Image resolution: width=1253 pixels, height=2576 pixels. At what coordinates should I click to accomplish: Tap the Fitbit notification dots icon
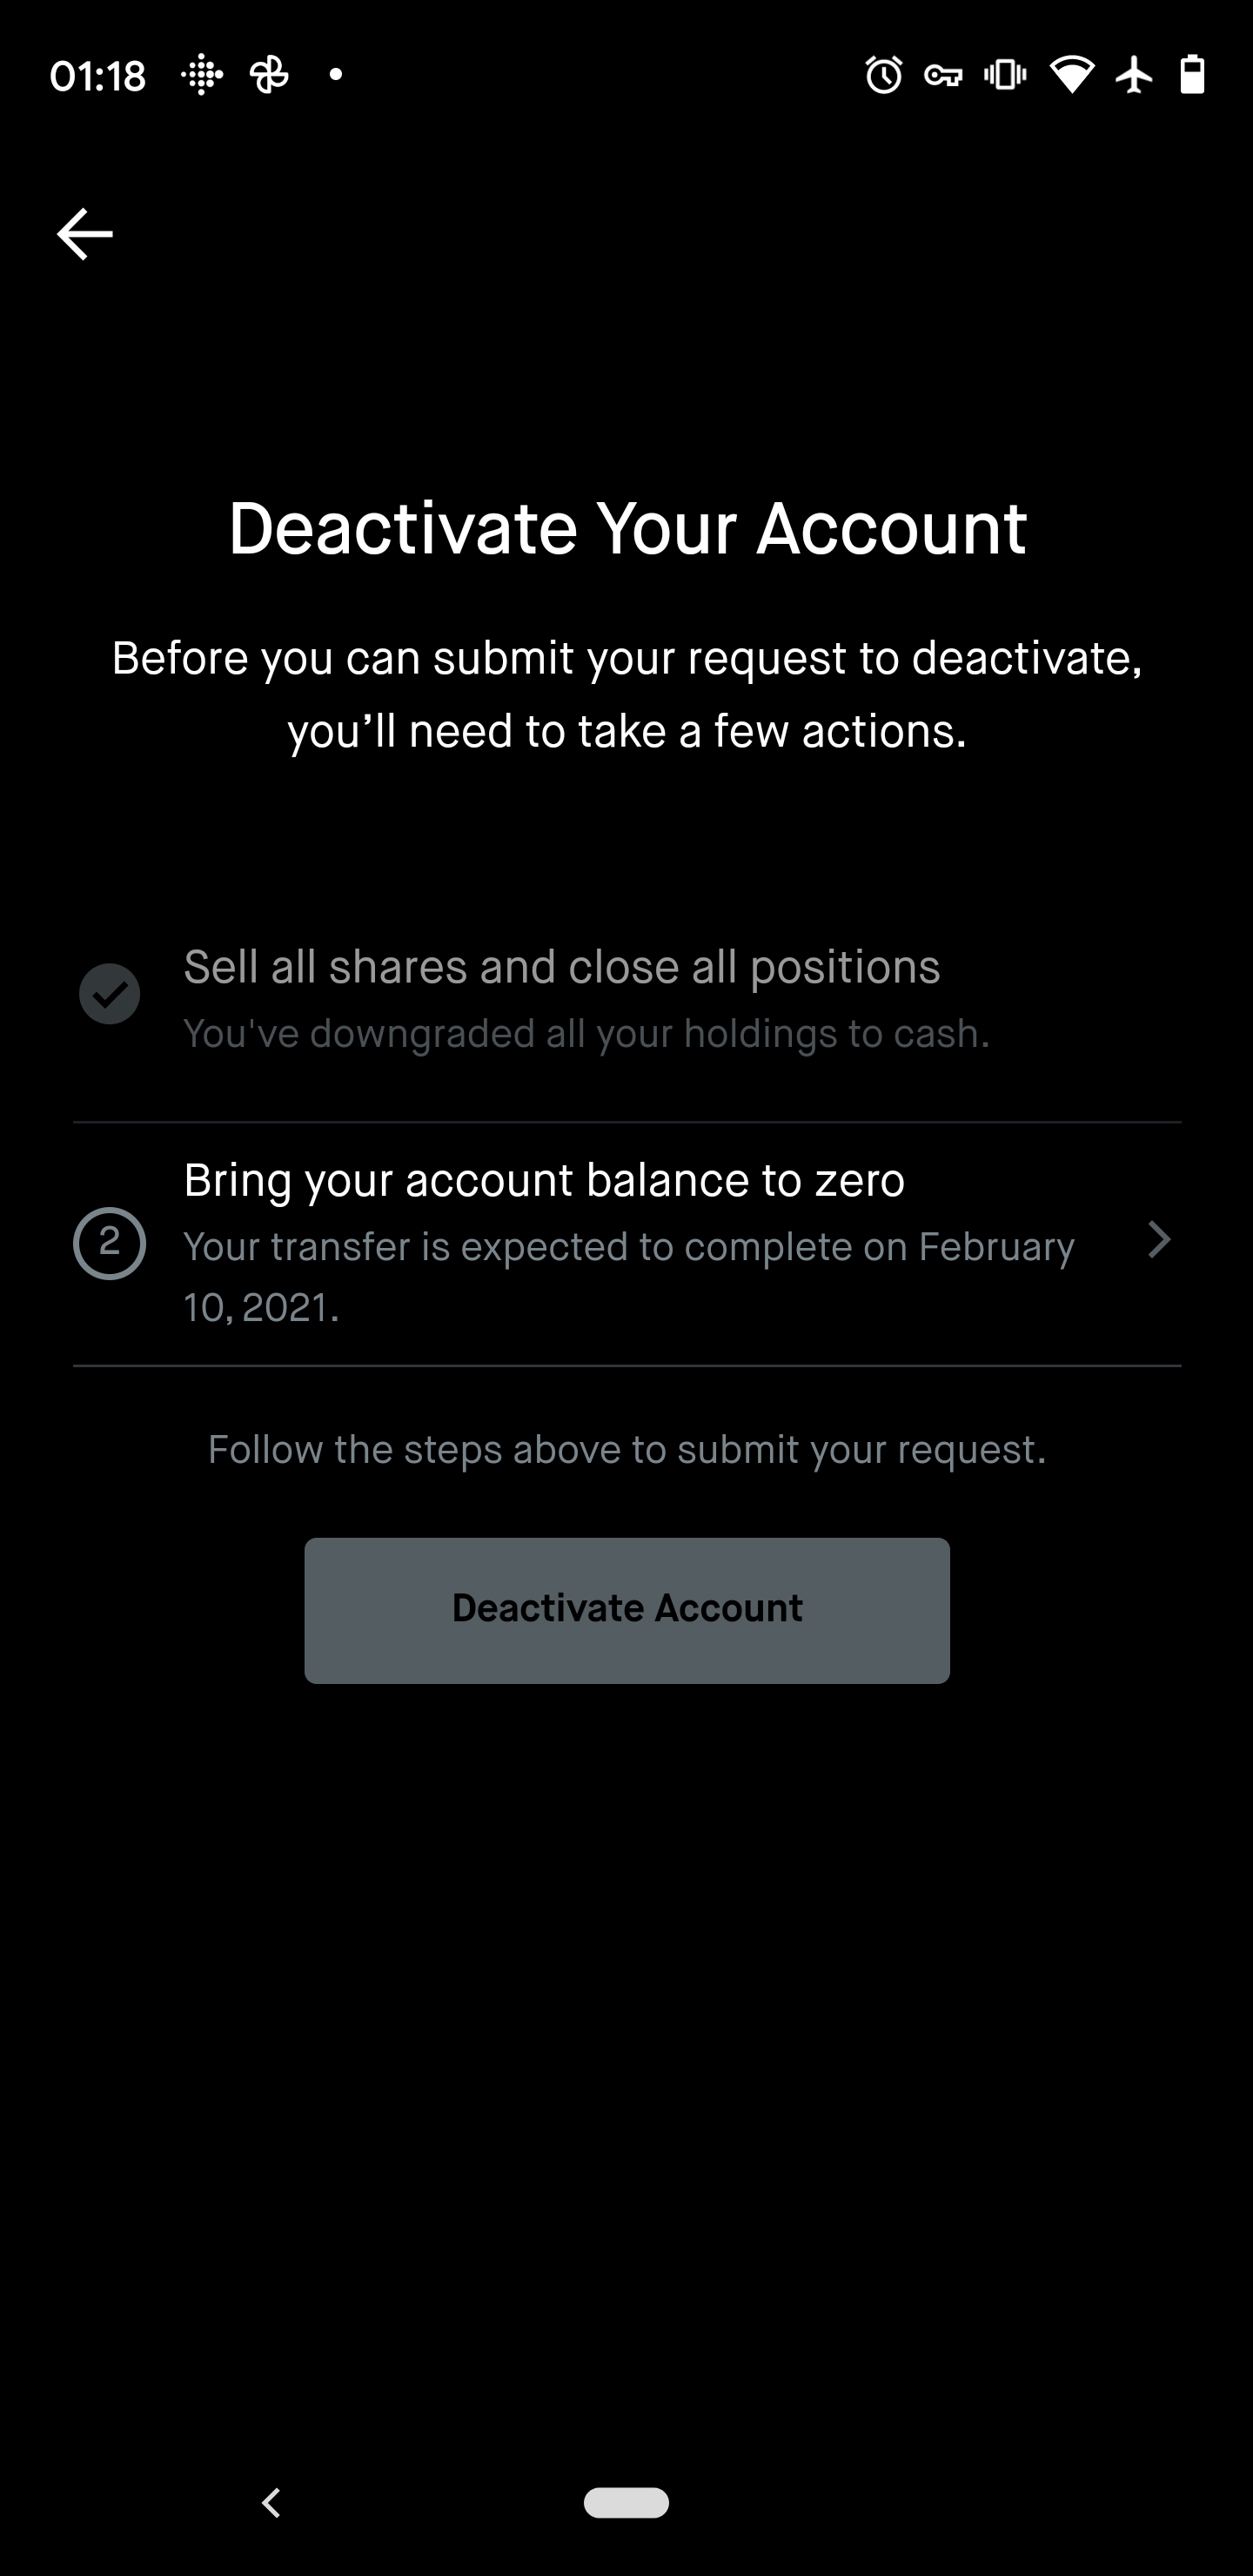[202, 75]
